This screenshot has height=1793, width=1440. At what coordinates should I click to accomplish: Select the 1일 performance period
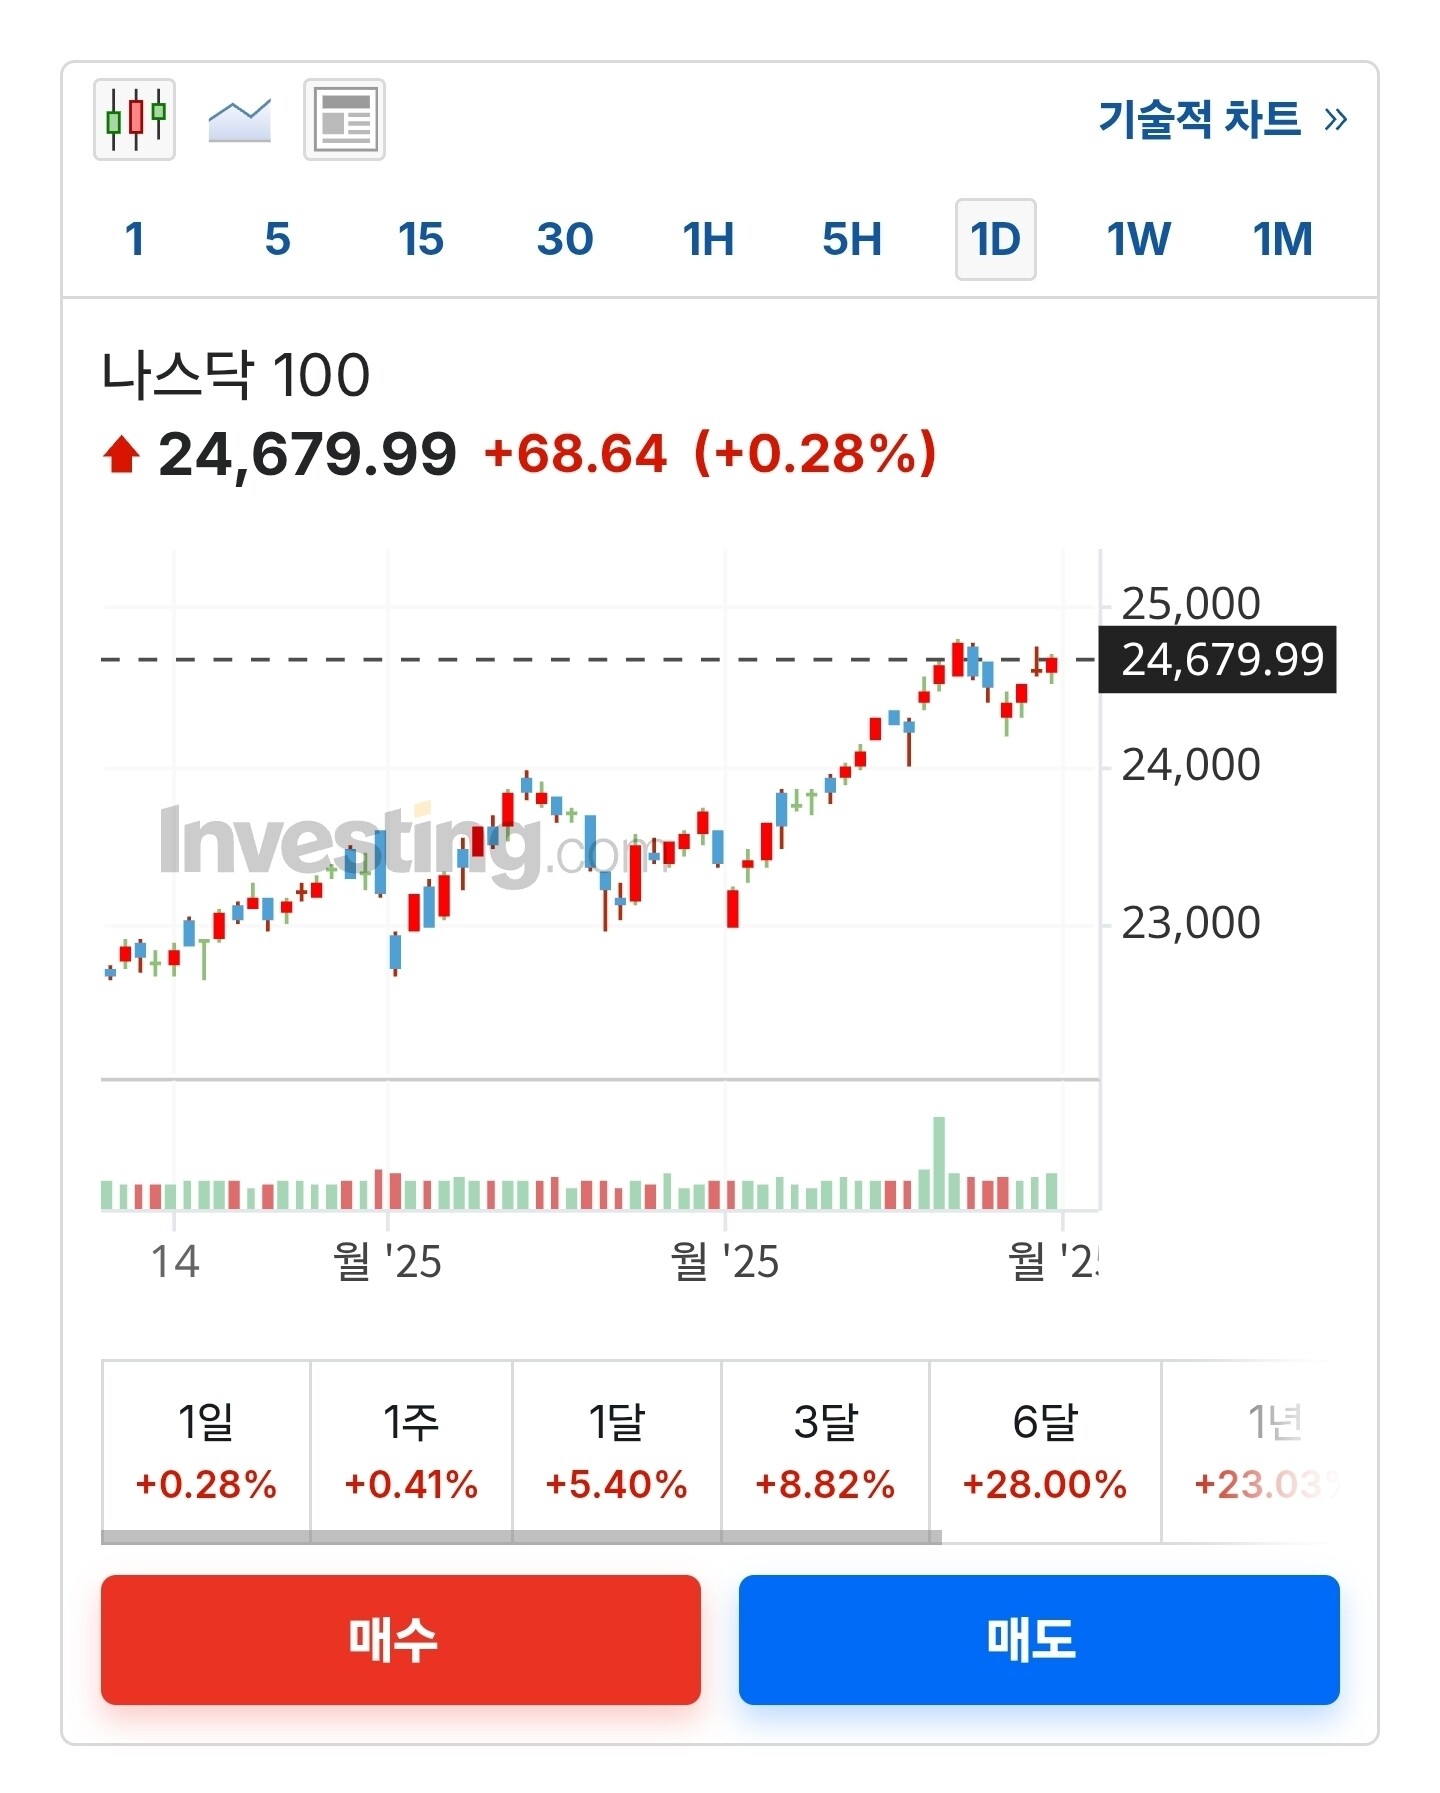(206, 1450)
